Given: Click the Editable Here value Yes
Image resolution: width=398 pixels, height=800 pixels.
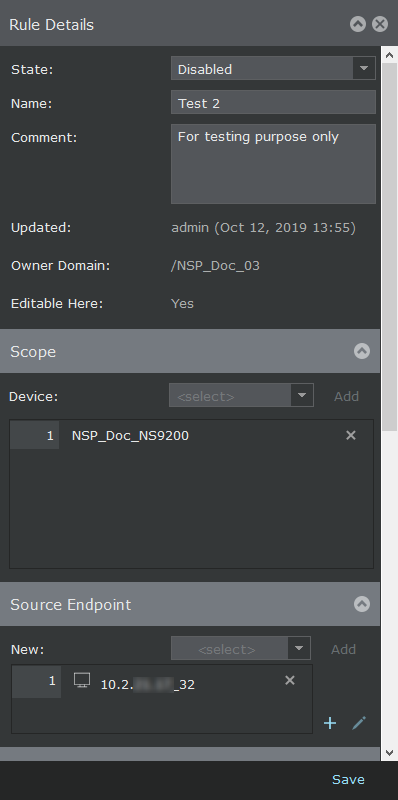Looking at the screenshot, I should click(x=182, y=304).
